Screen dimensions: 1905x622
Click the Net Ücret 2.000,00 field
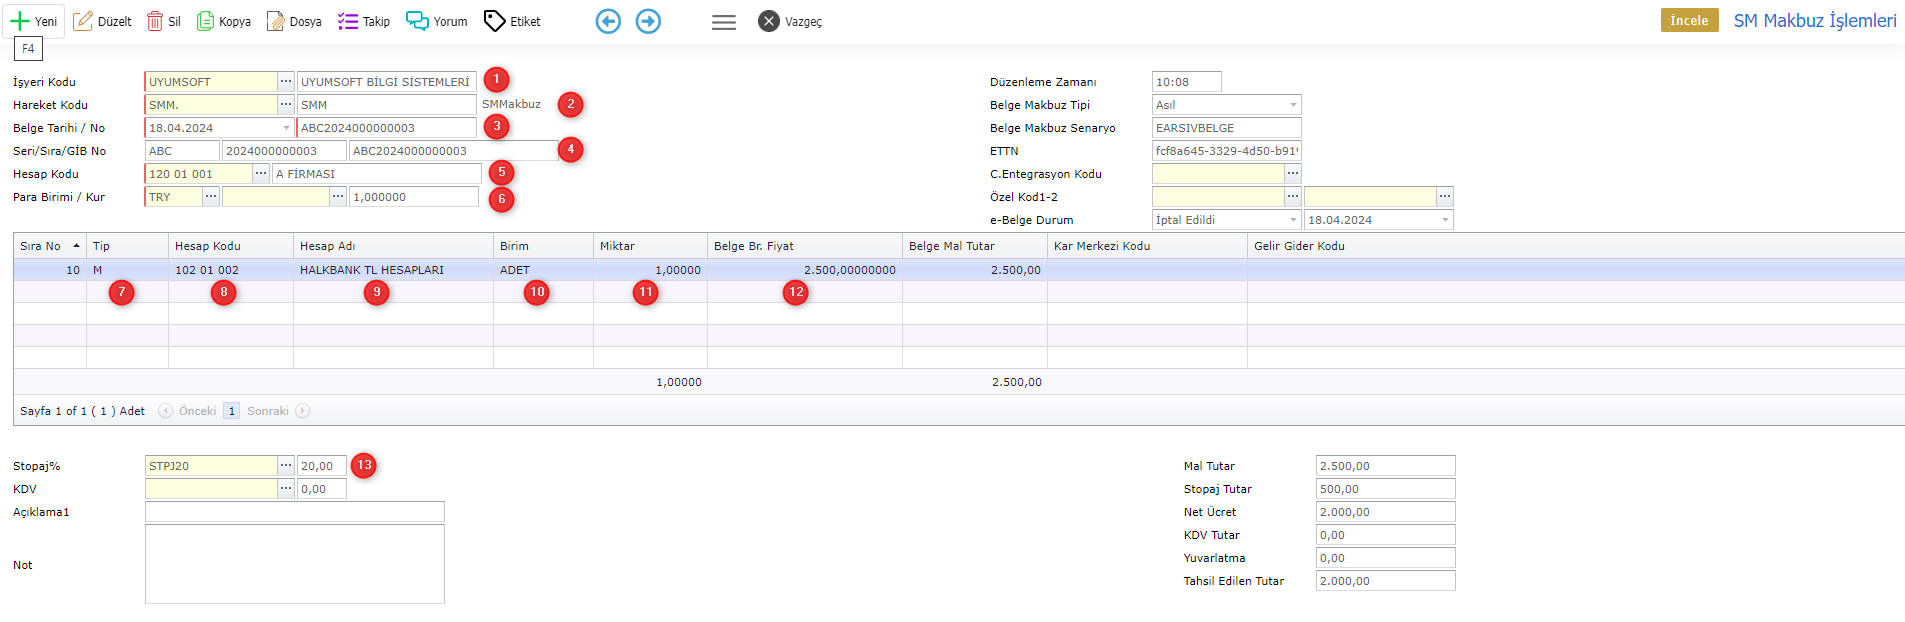pyautogui.click(x=1386, y=512)
